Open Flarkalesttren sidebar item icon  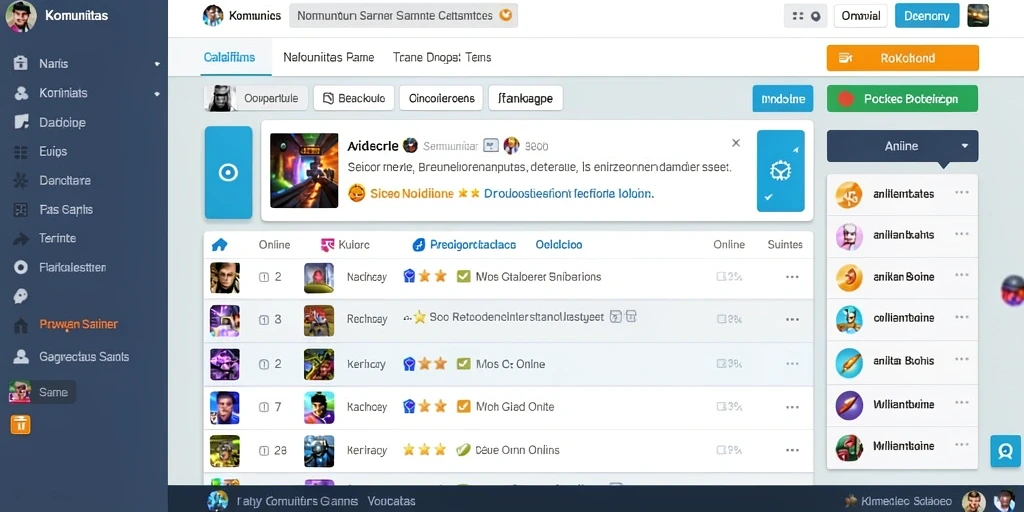click(x=21, y=267)
